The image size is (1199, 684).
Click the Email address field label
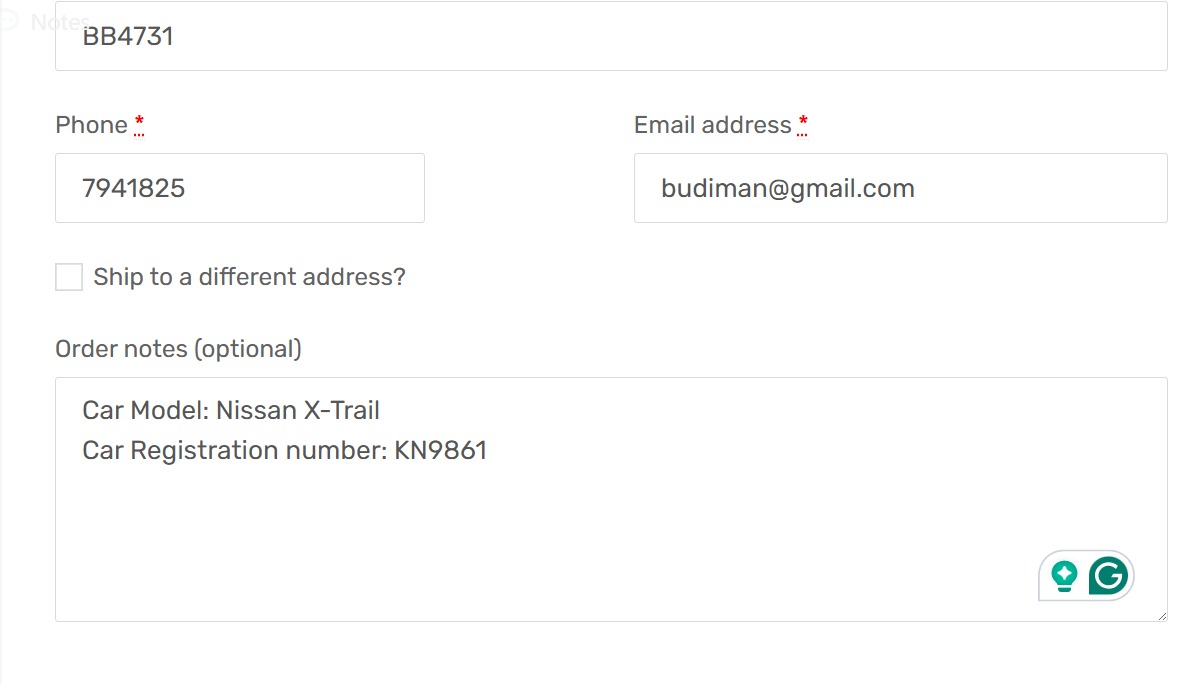point(712,125)
